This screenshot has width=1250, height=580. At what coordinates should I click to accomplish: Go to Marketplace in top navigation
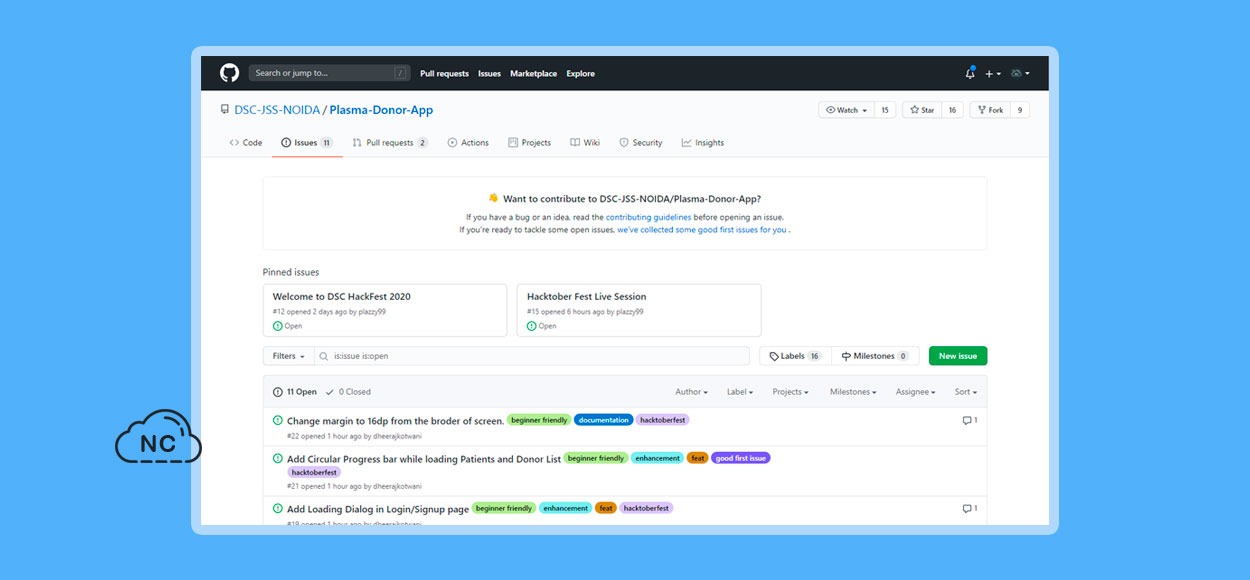[x=533, y=73]
